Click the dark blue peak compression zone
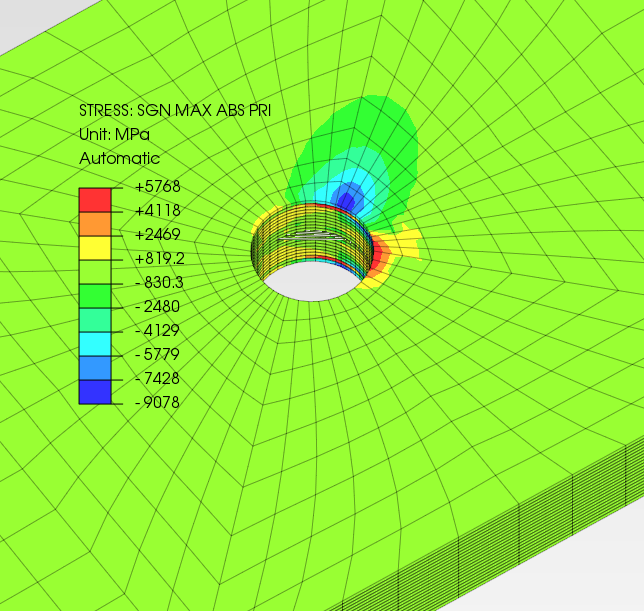Screen dimensions: 644x611 point(346,201)
